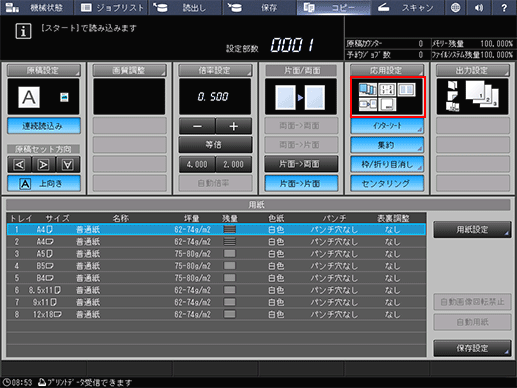The image size is (517, 388).
Task: Select tray 2 A4 landscape paper row
Action: (x=216, y=242)
